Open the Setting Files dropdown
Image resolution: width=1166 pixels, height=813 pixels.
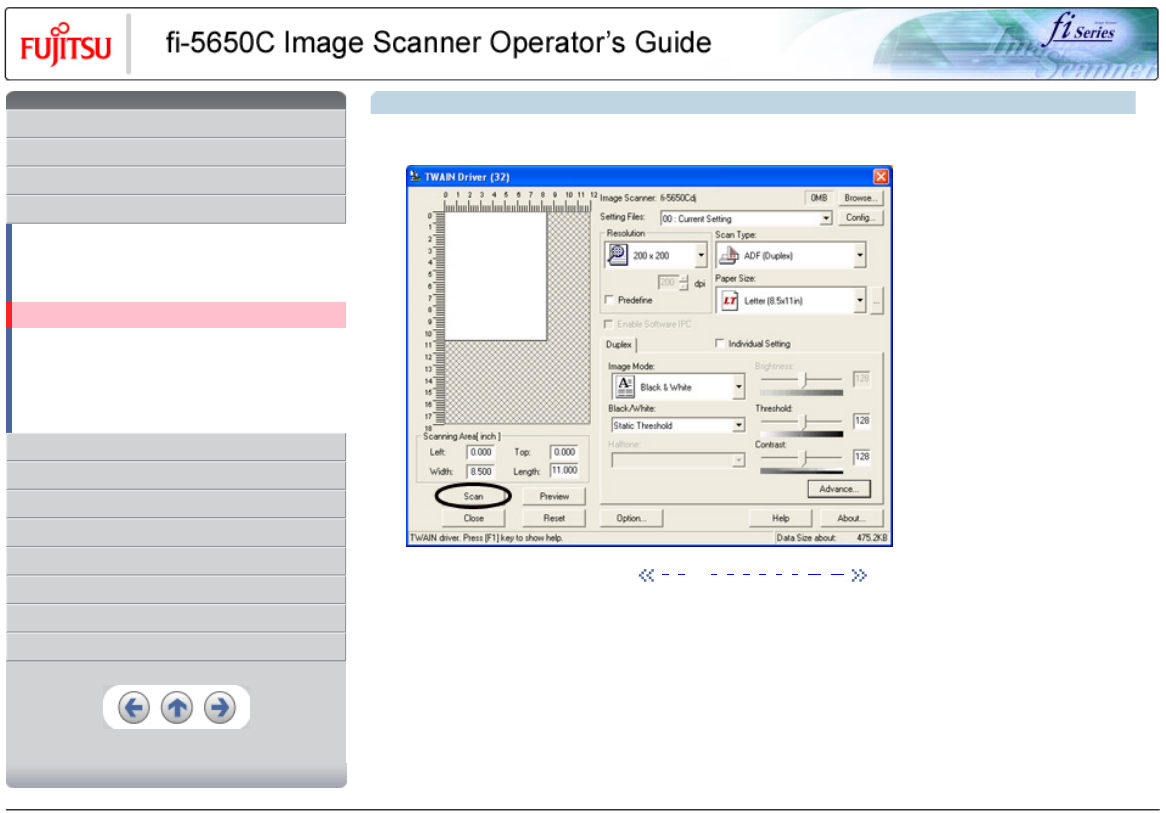point(825,219)
